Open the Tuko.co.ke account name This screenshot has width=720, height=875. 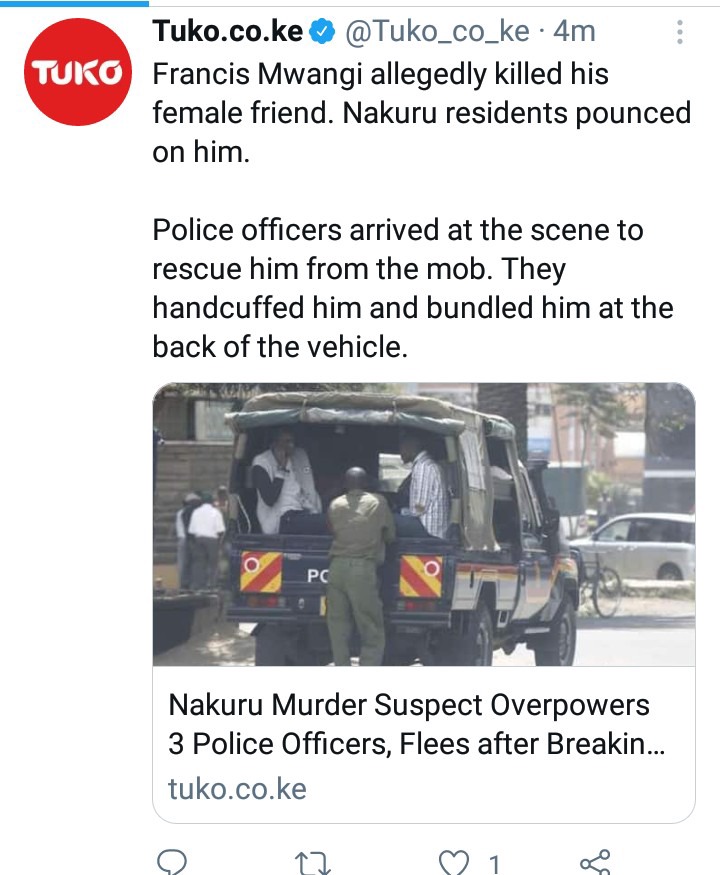tap(228, 31)
